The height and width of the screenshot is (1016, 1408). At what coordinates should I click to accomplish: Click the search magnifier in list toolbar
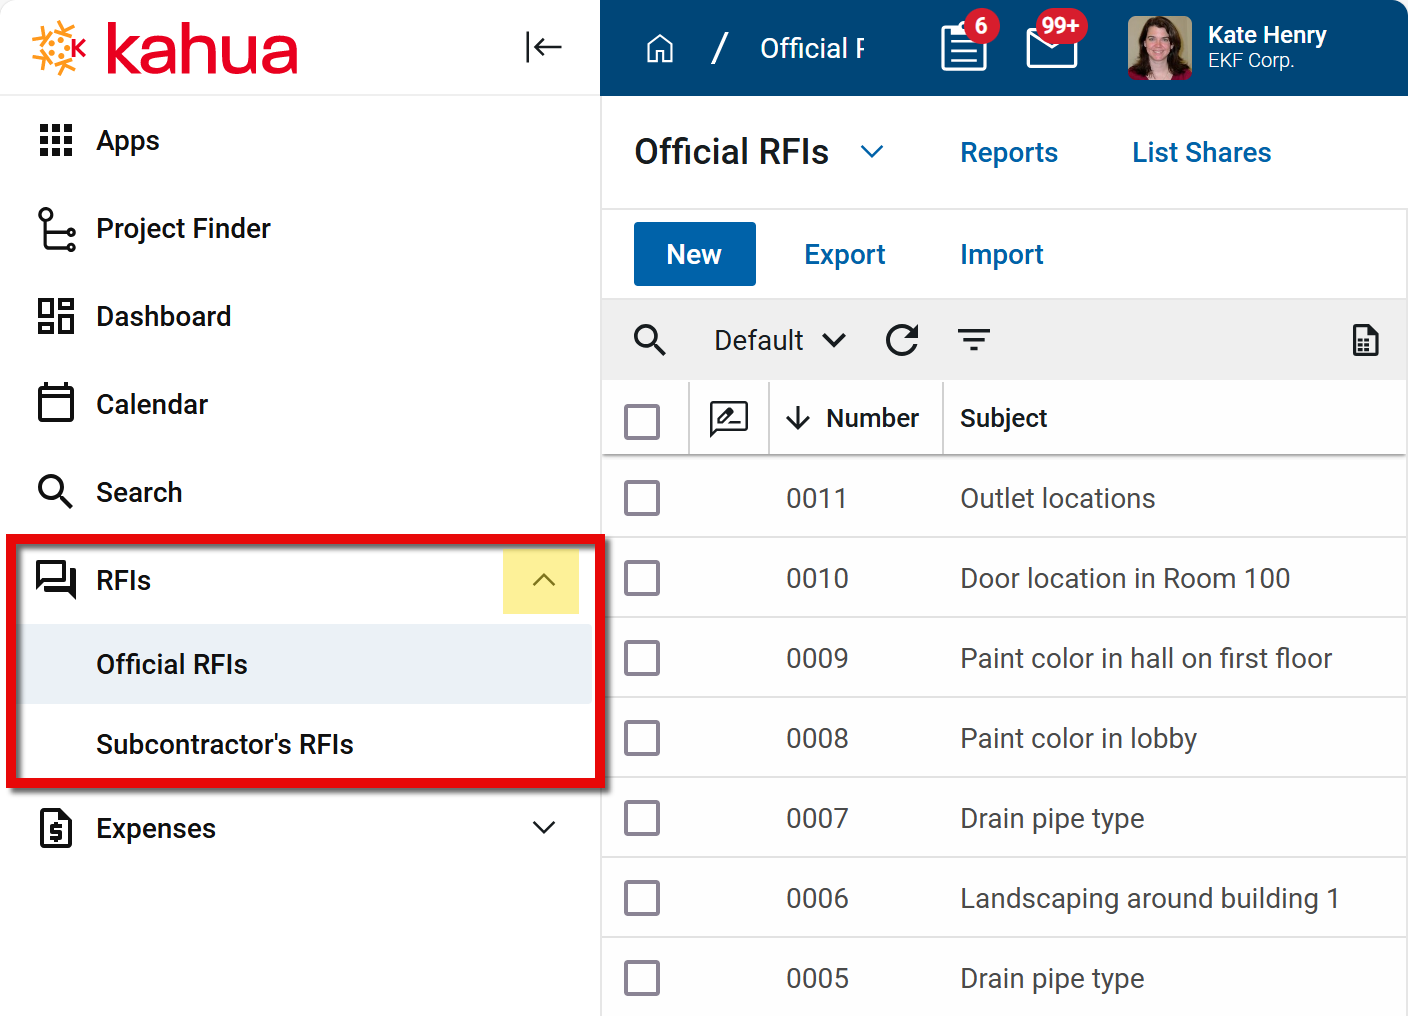point(650,340)
